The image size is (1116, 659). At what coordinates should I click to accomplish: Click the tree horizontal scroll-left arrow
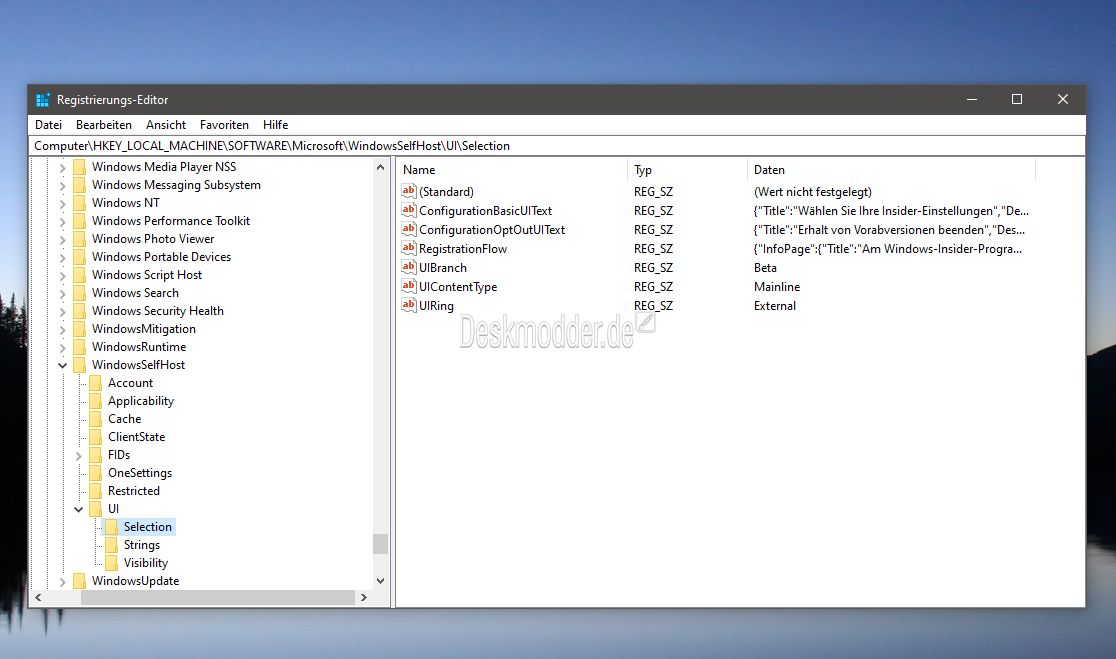coord(38,598)
